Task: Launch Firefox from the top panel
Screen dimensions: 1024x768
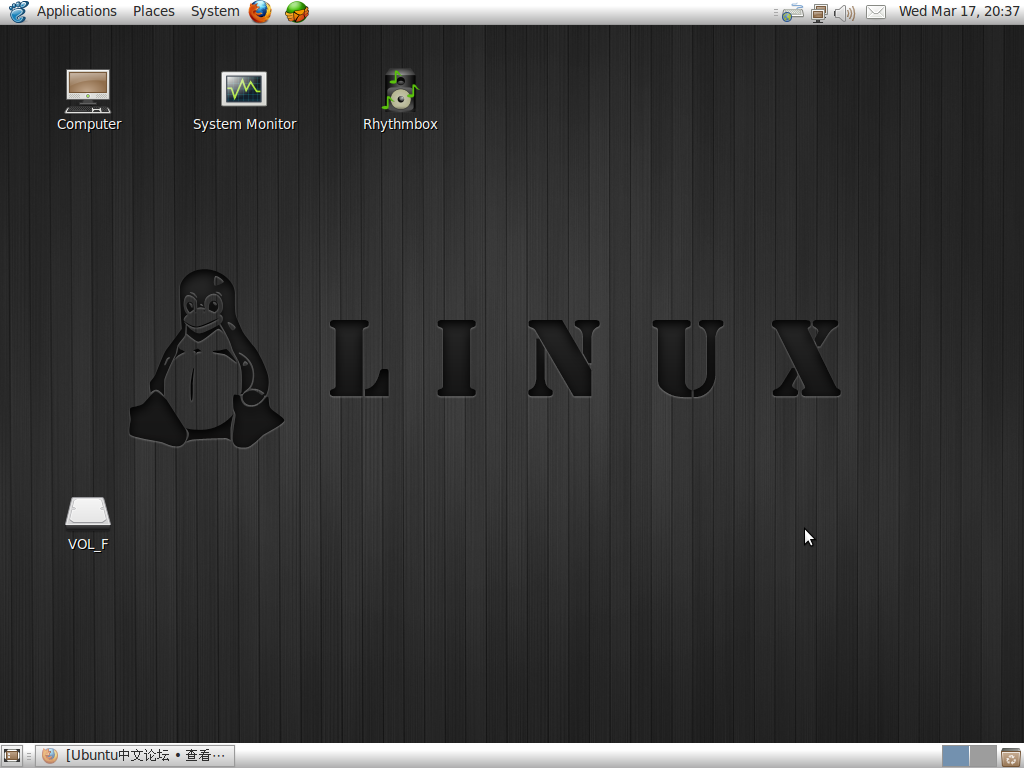Action: [260, 12]
